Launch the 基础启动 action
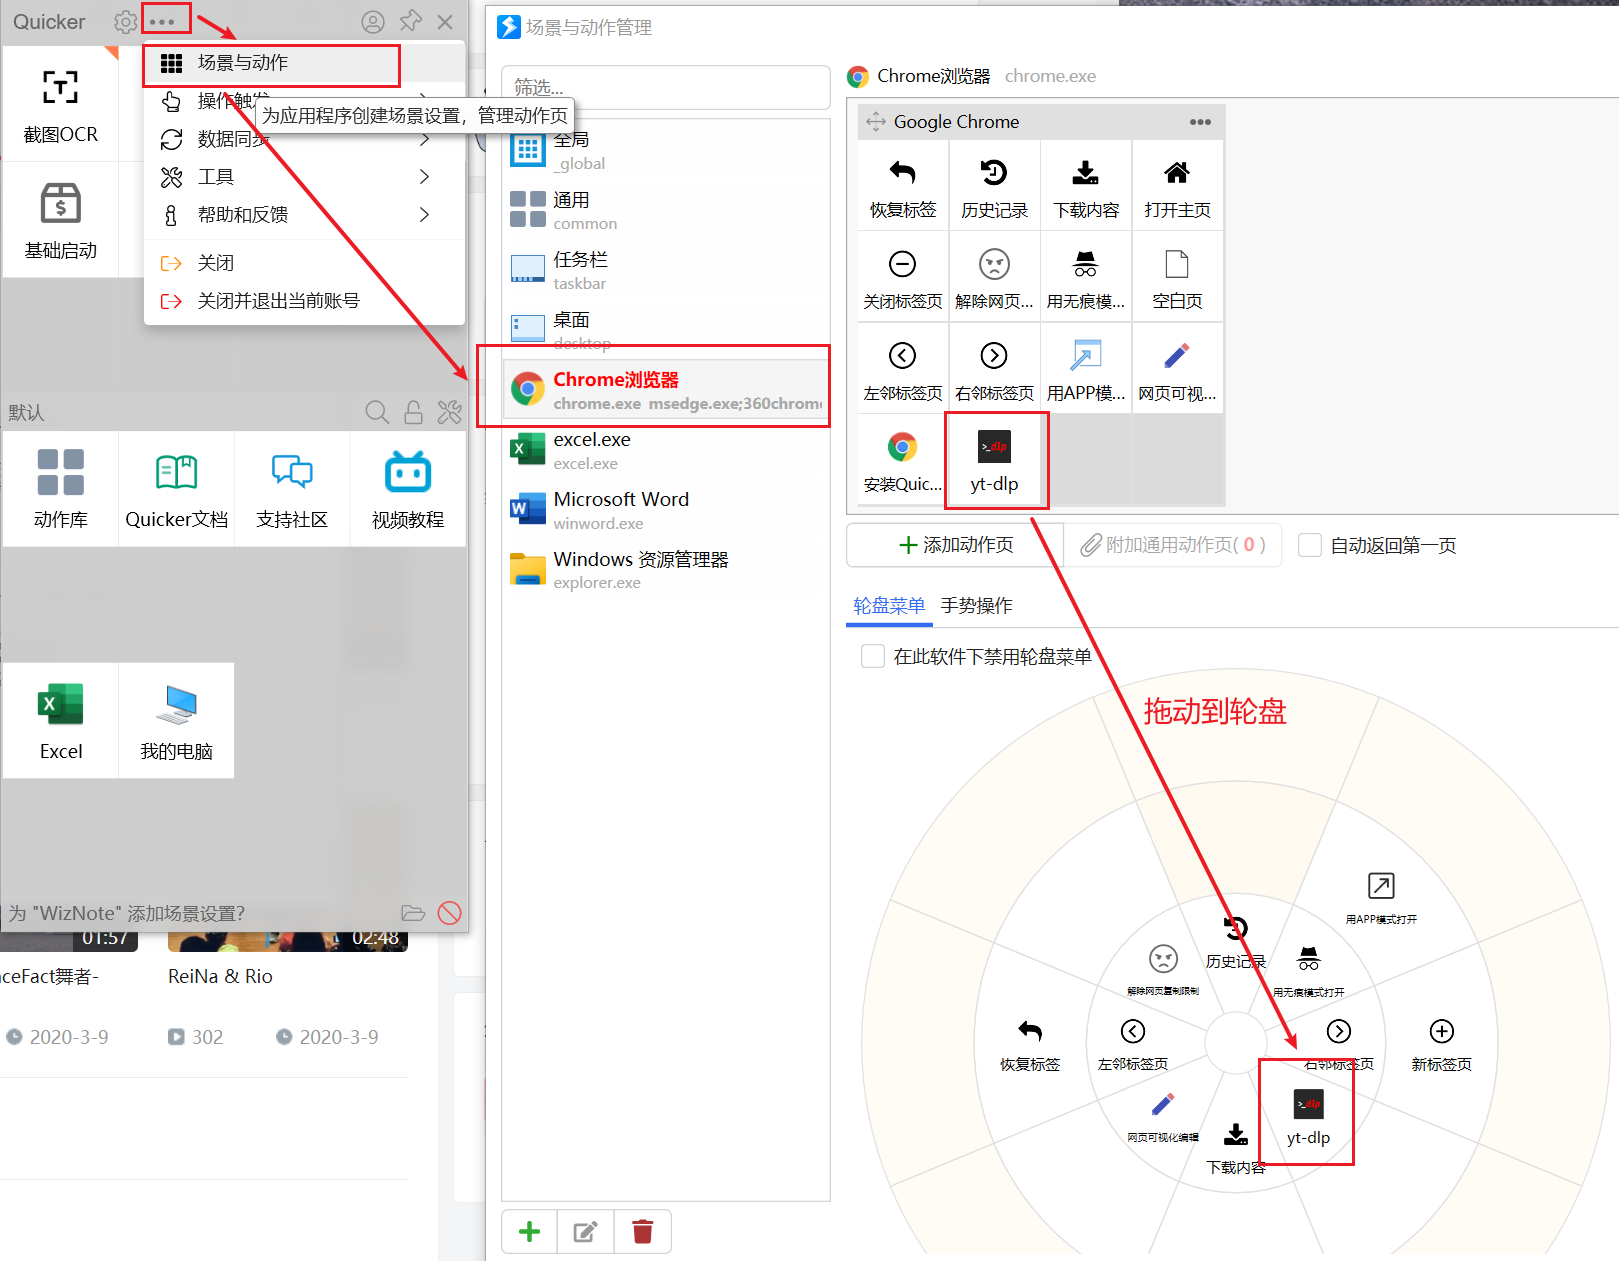 (60, 221)
